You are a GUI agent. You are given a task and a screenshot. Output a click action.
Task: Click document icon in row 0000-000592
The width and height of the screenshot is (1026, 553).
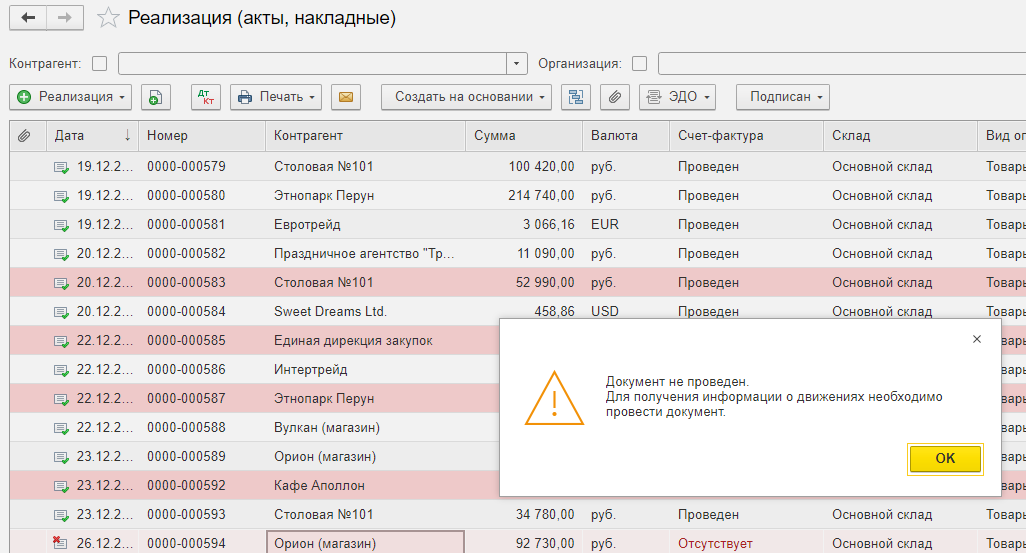pyautogui.click(x=61, y=486)
